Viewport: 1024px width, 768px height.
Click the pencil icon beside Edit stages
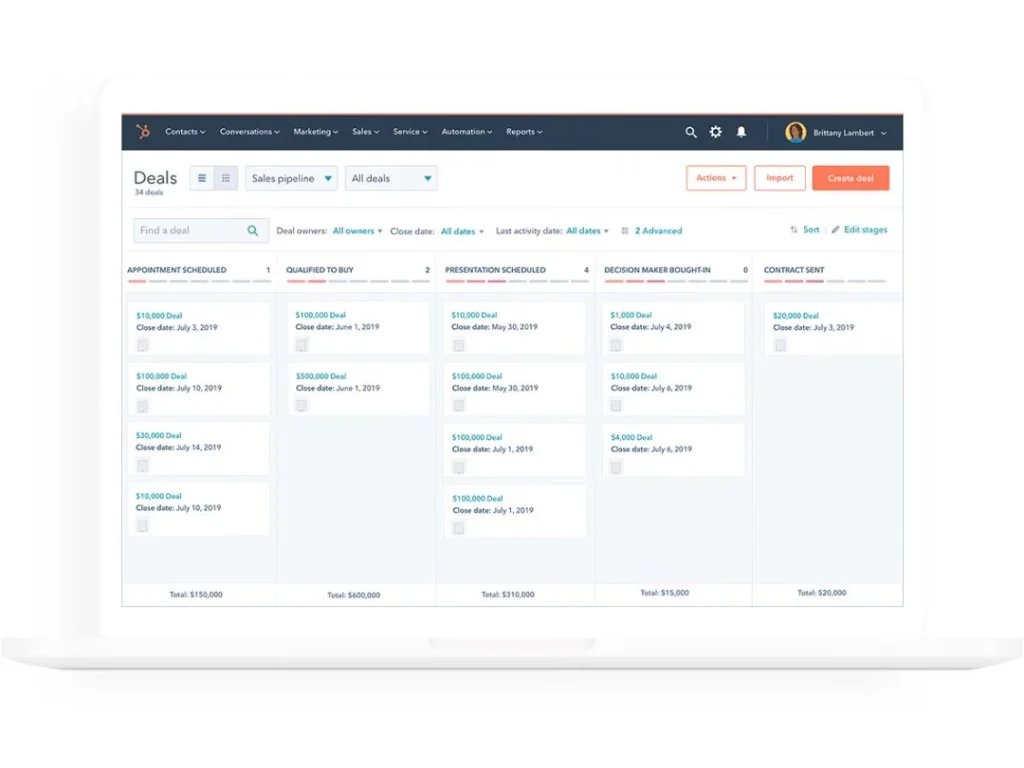tap(834, 230)
